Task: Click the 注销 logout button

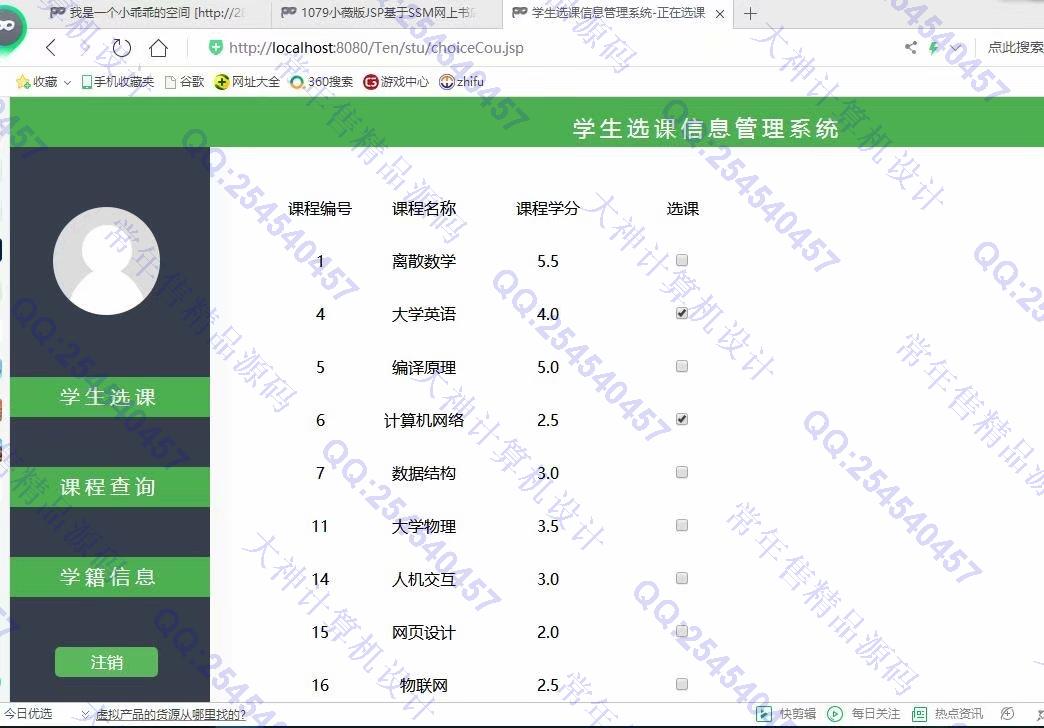Action: pyautogui.click(x=107, y=662)
